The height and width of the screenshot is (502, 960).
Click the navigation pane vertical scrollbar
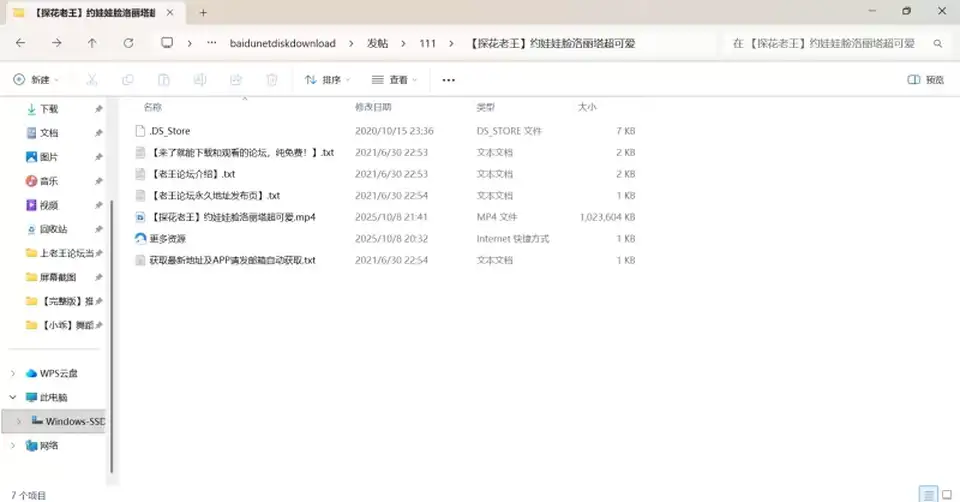pyautogui.click(x=111, y=337)
